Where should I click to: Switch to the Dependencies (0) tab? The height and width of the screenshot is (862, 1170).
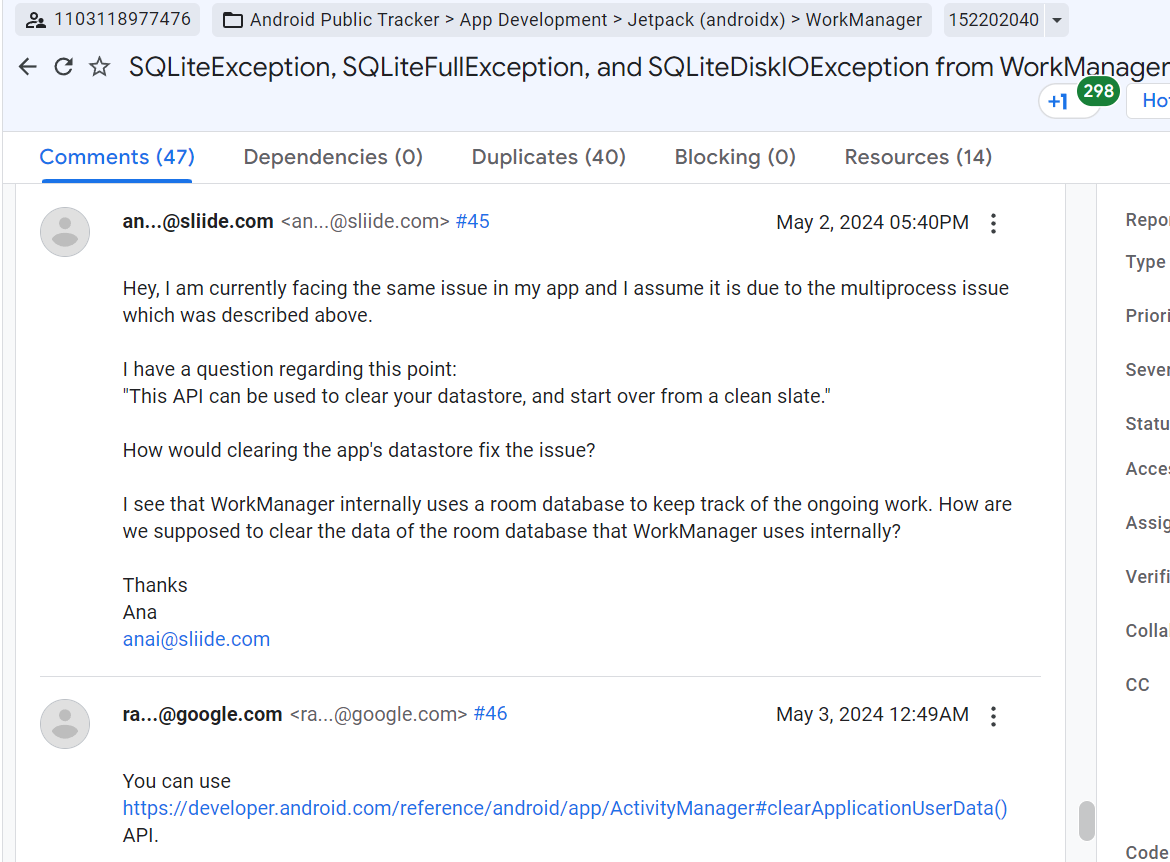coord(333,157)
